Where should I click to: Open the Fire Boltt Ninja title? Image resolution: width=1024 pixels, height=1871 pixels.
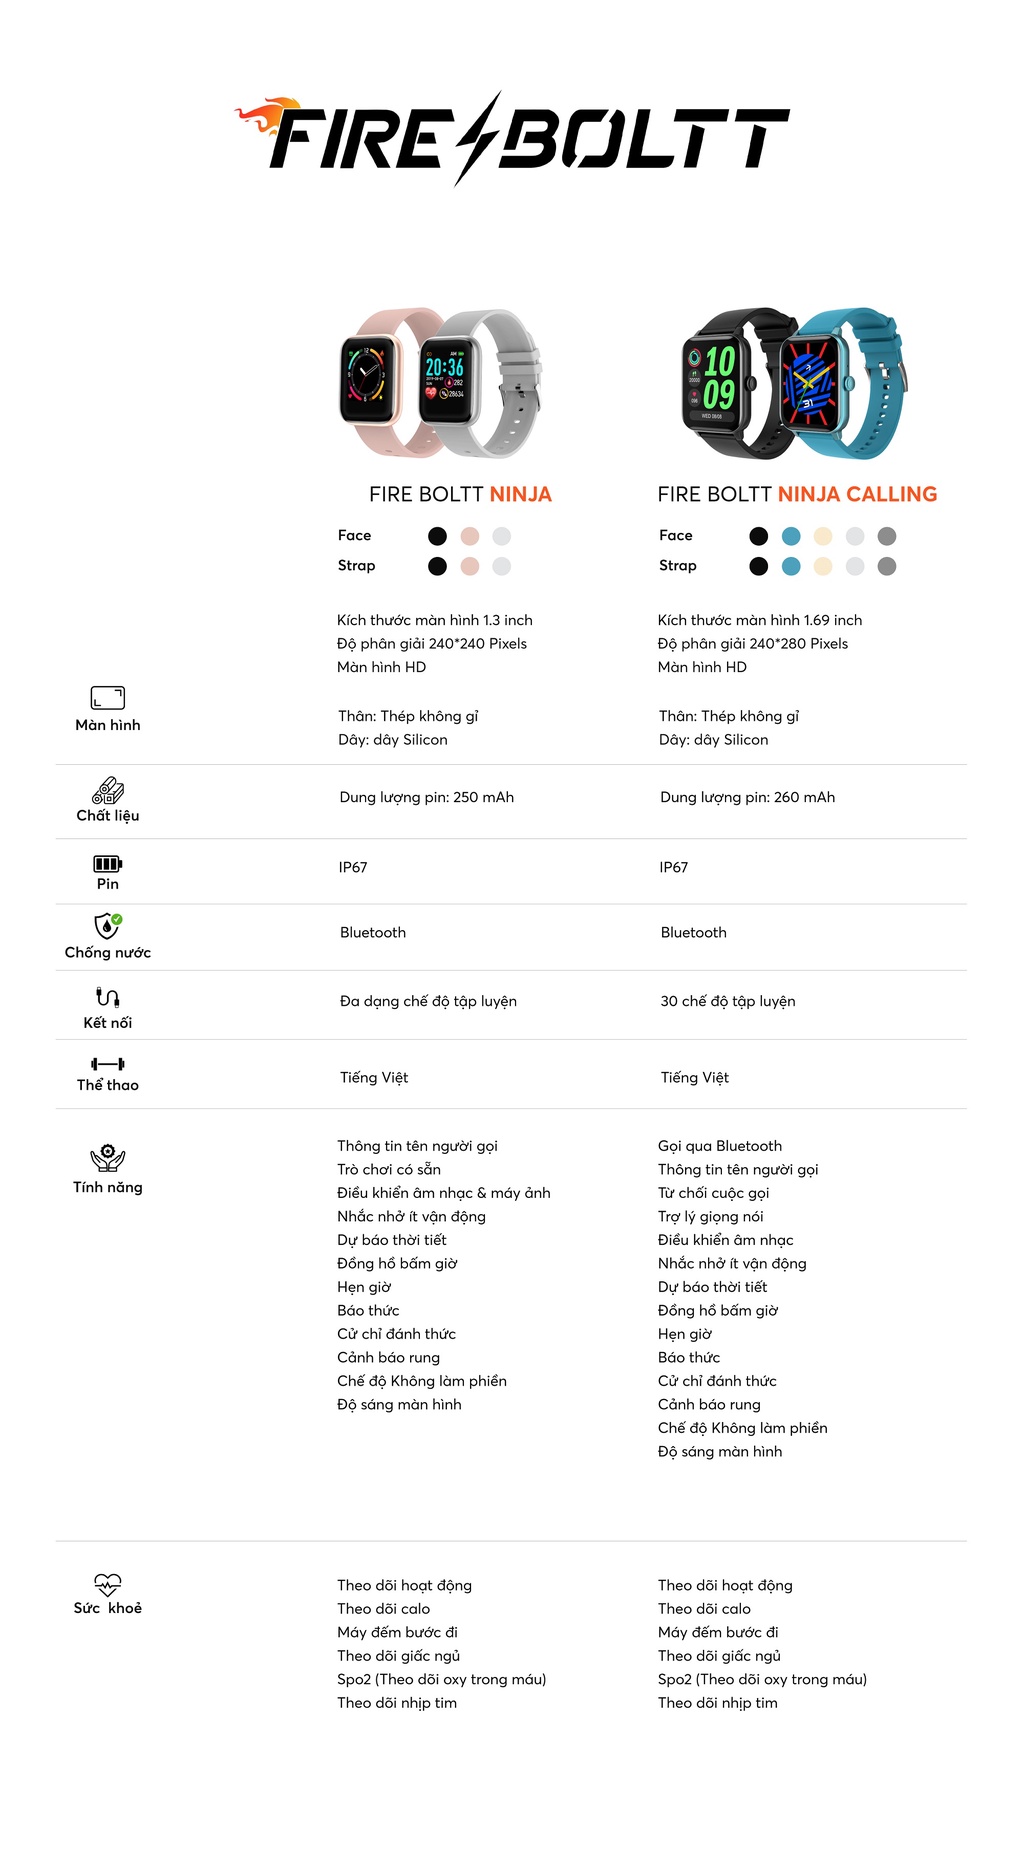pyautogui.click(x=460, y=494)
